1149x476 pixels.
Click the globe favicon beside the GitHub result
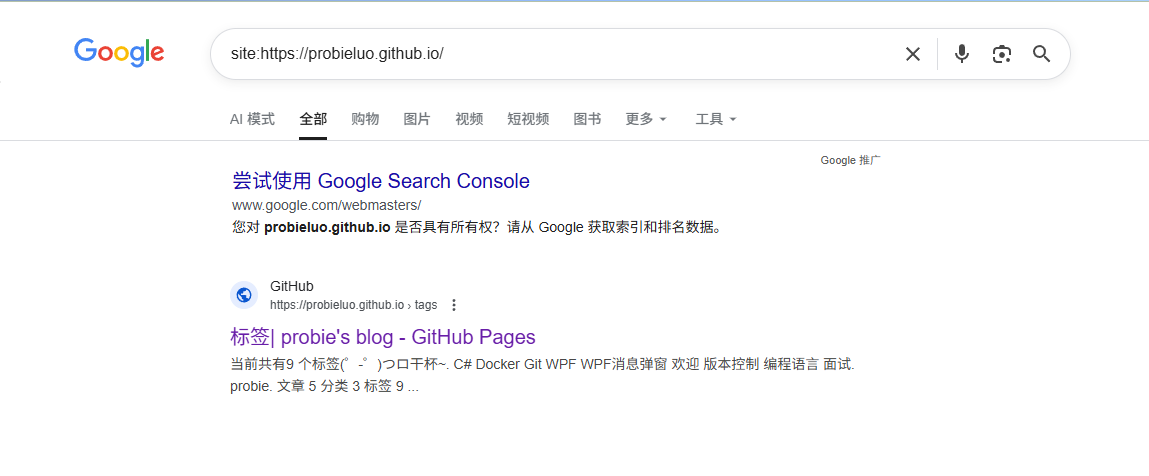(x=244, y=295)
